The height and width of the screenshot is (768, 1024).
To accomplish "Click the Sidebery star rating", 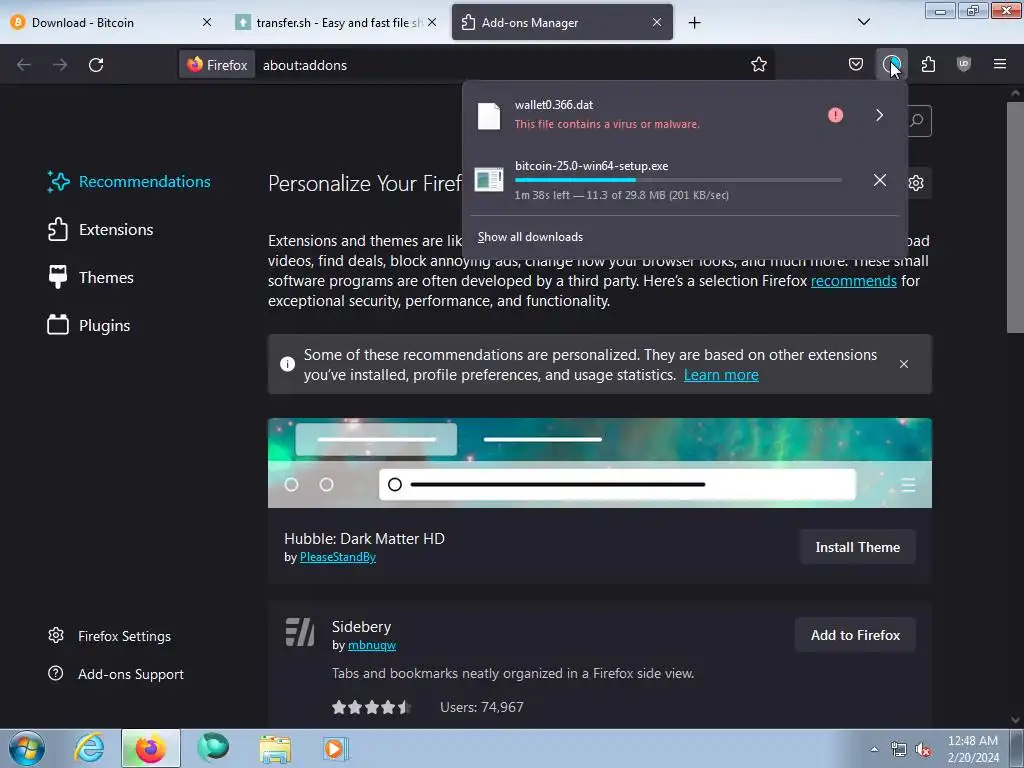I will [x=371, y=707].
